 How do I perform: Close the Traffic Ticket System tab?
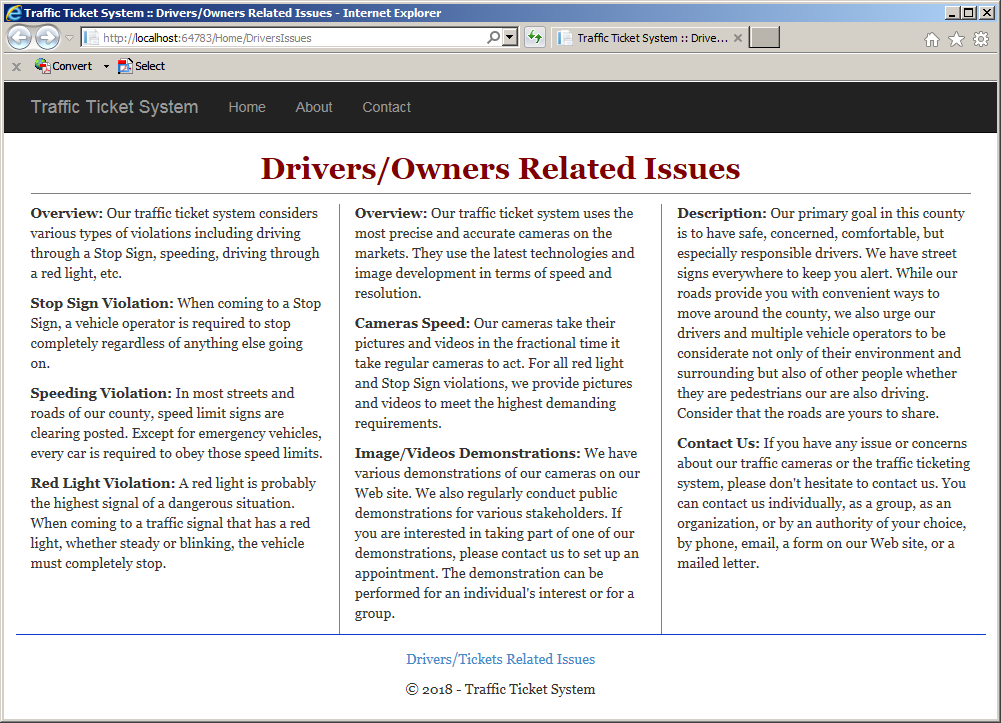(x=738, y=38)
